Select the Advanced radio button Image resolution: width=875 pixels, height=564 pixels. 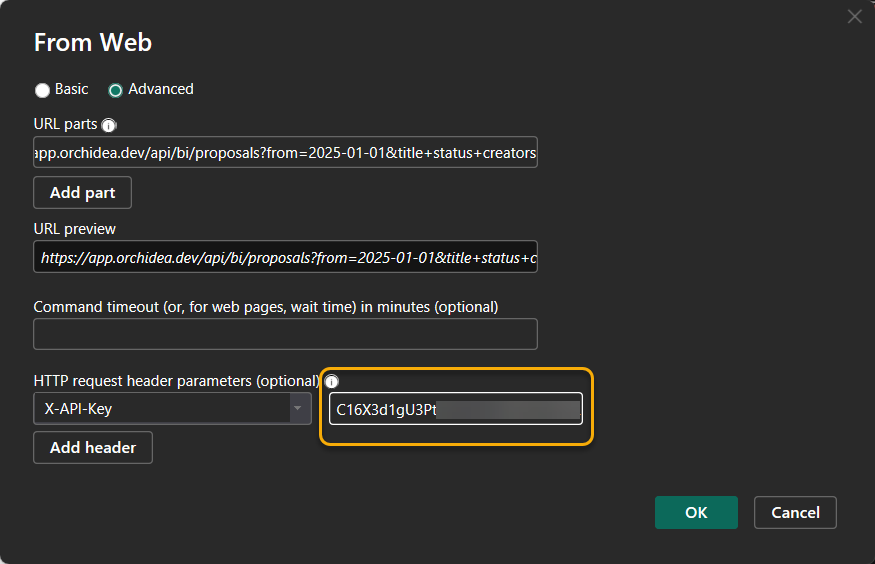pos(115,90)
